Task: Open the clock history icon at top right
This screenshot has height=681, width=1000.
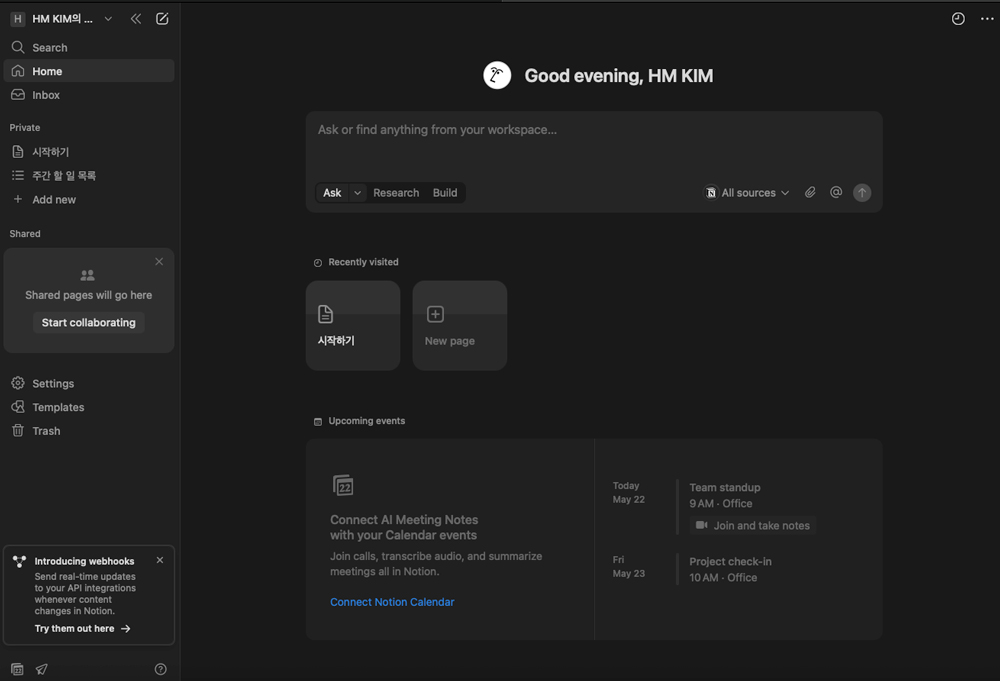Action: [958, 19]
